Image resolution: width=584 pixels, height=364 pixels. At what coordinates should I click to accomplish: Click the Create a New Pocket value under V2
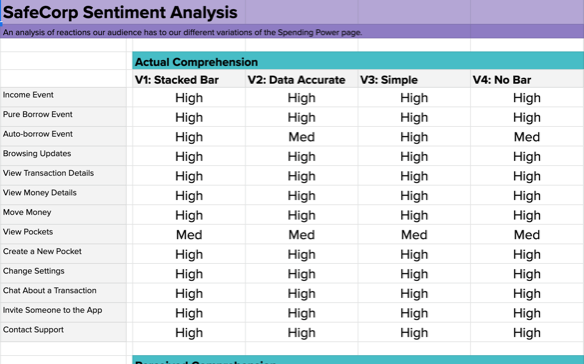click(x=302, y=254)
